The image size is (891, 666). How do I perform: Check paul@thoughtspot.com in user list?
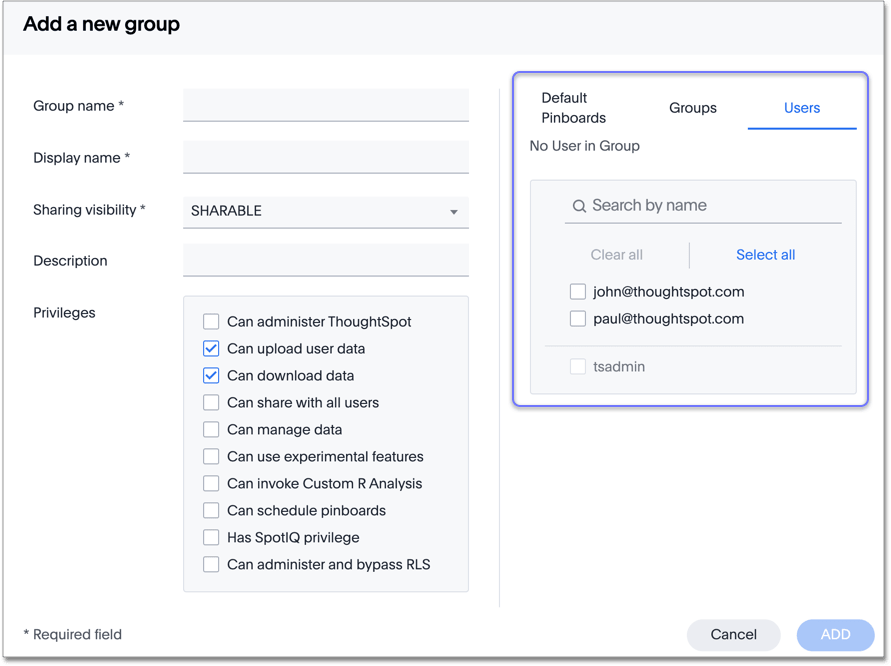[x=577, y=318]
